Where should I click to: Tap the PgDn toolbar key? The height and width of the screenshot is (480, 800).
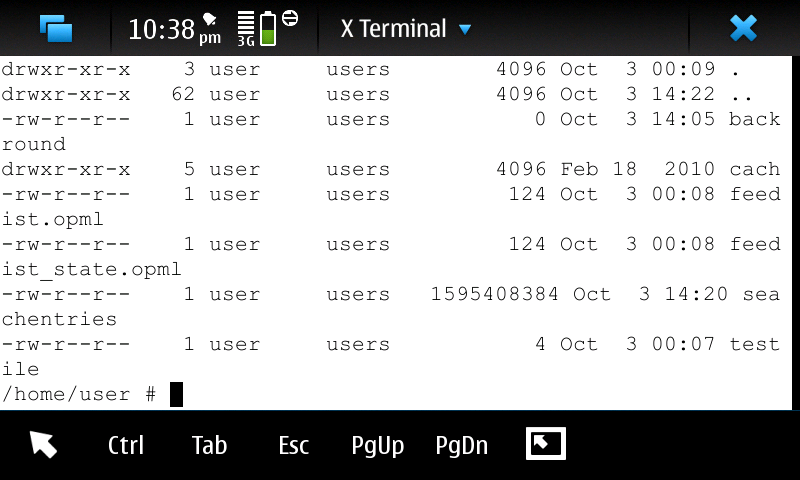[x=462, y=446]
